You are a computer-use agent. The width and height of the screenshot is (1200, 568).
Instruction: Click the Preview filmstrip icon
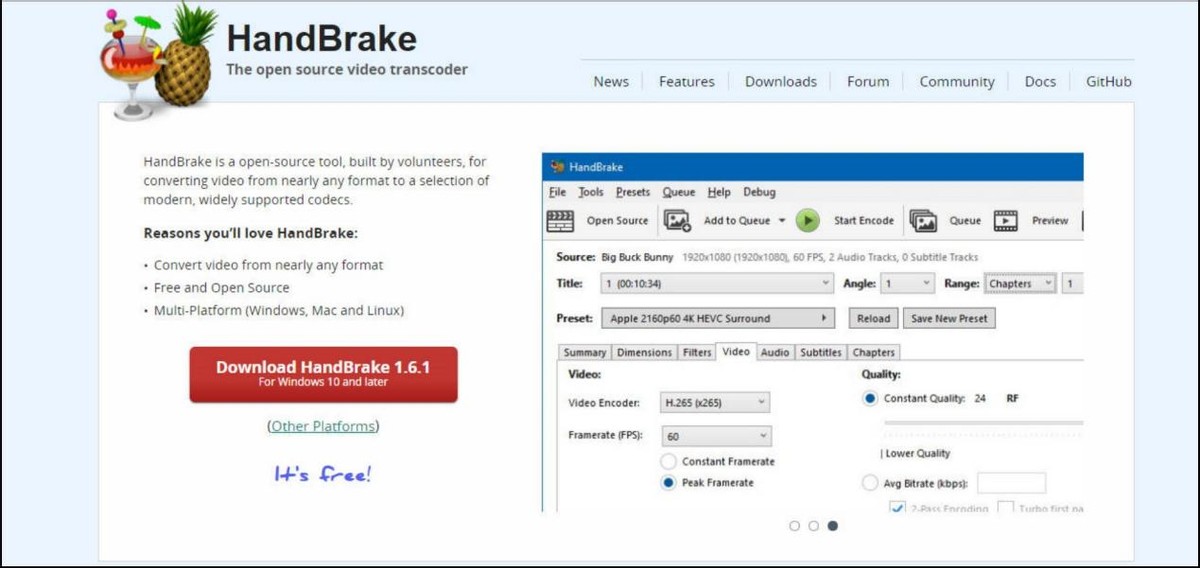(x=1005, y=220)
